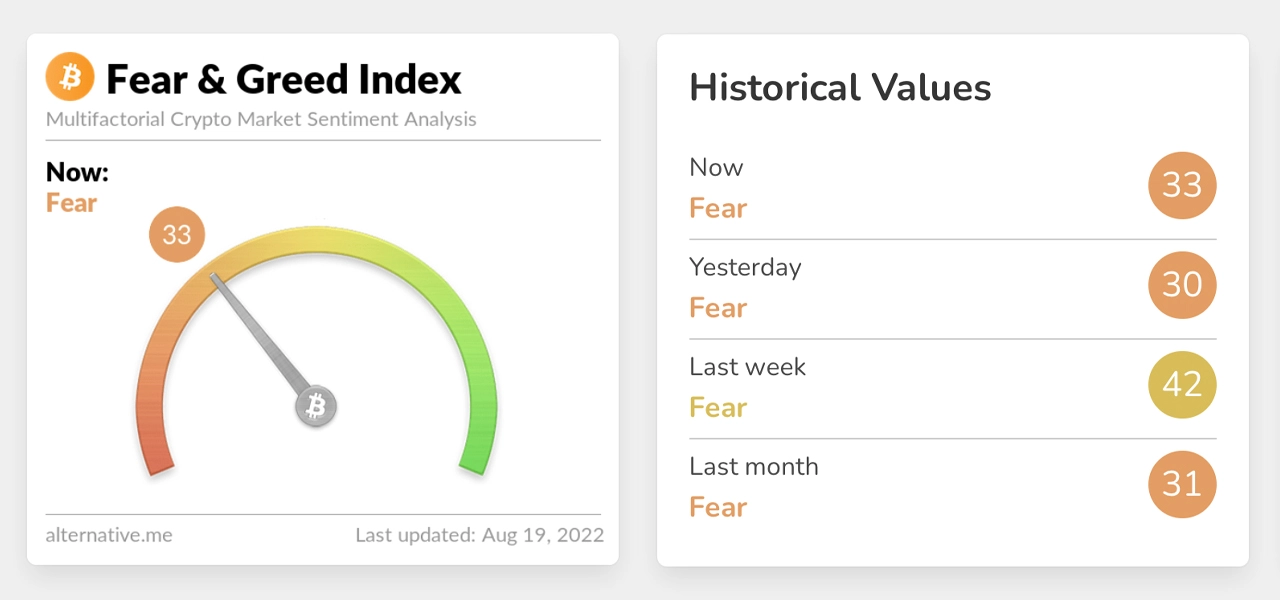Open the alternative.me source link
Screen dimensions: 1280x600
[x=109, y=535]
